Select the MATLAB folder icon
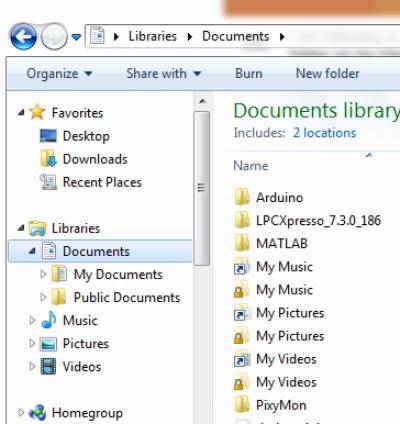The width and height of the screenshot is (400, 424). click(242, 243)
